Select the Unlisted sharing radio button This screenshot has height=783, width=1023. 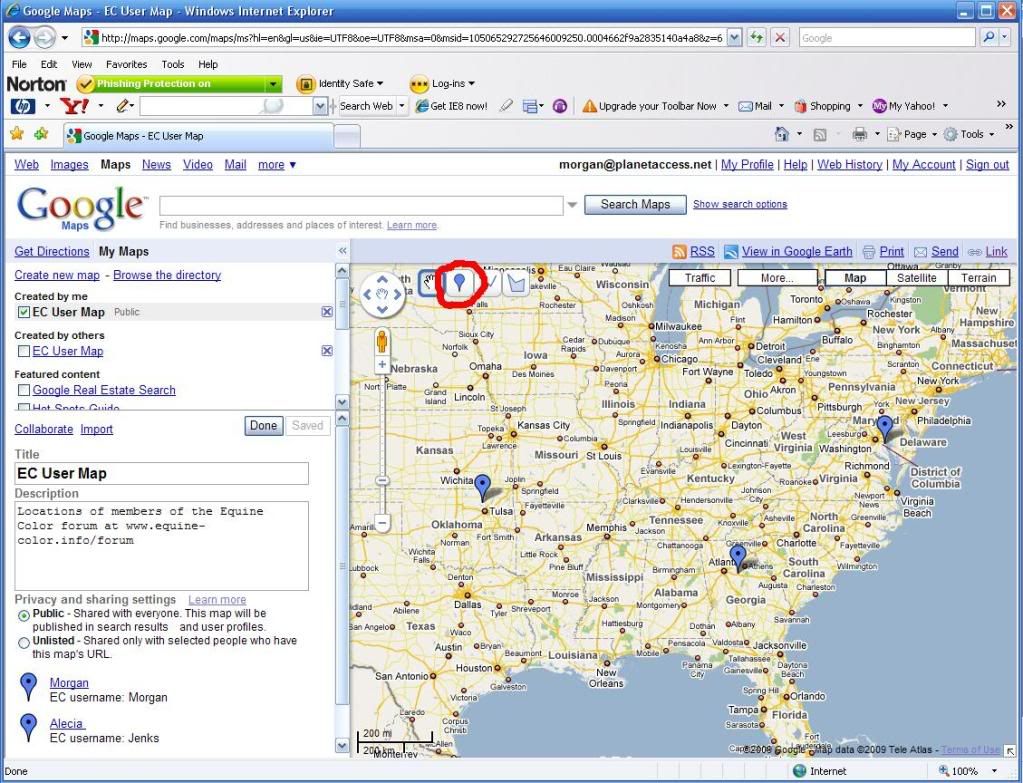(x=24, y=642)
